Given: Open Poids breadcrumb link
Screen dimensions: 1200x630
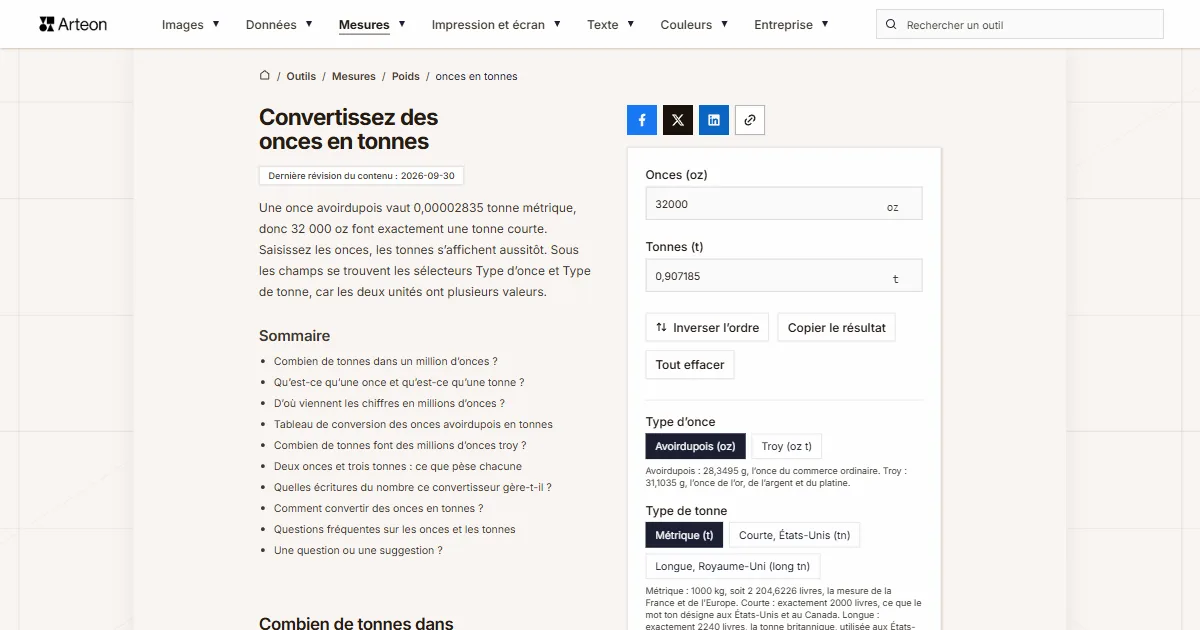Looking at the screenshot, I should point(406,76).
